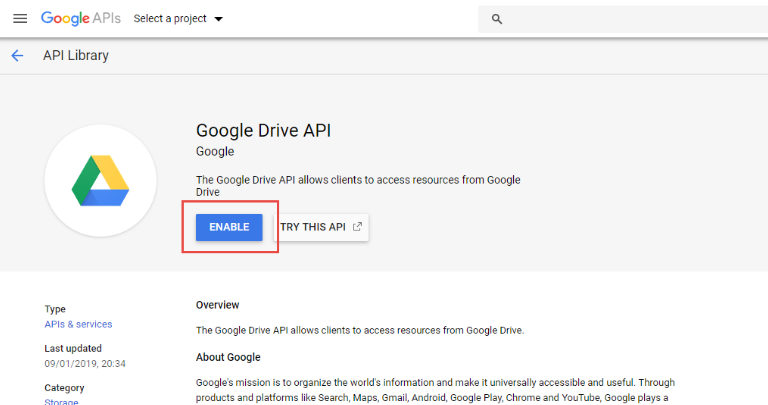Click the magnifier search icon

pos(497,19)
